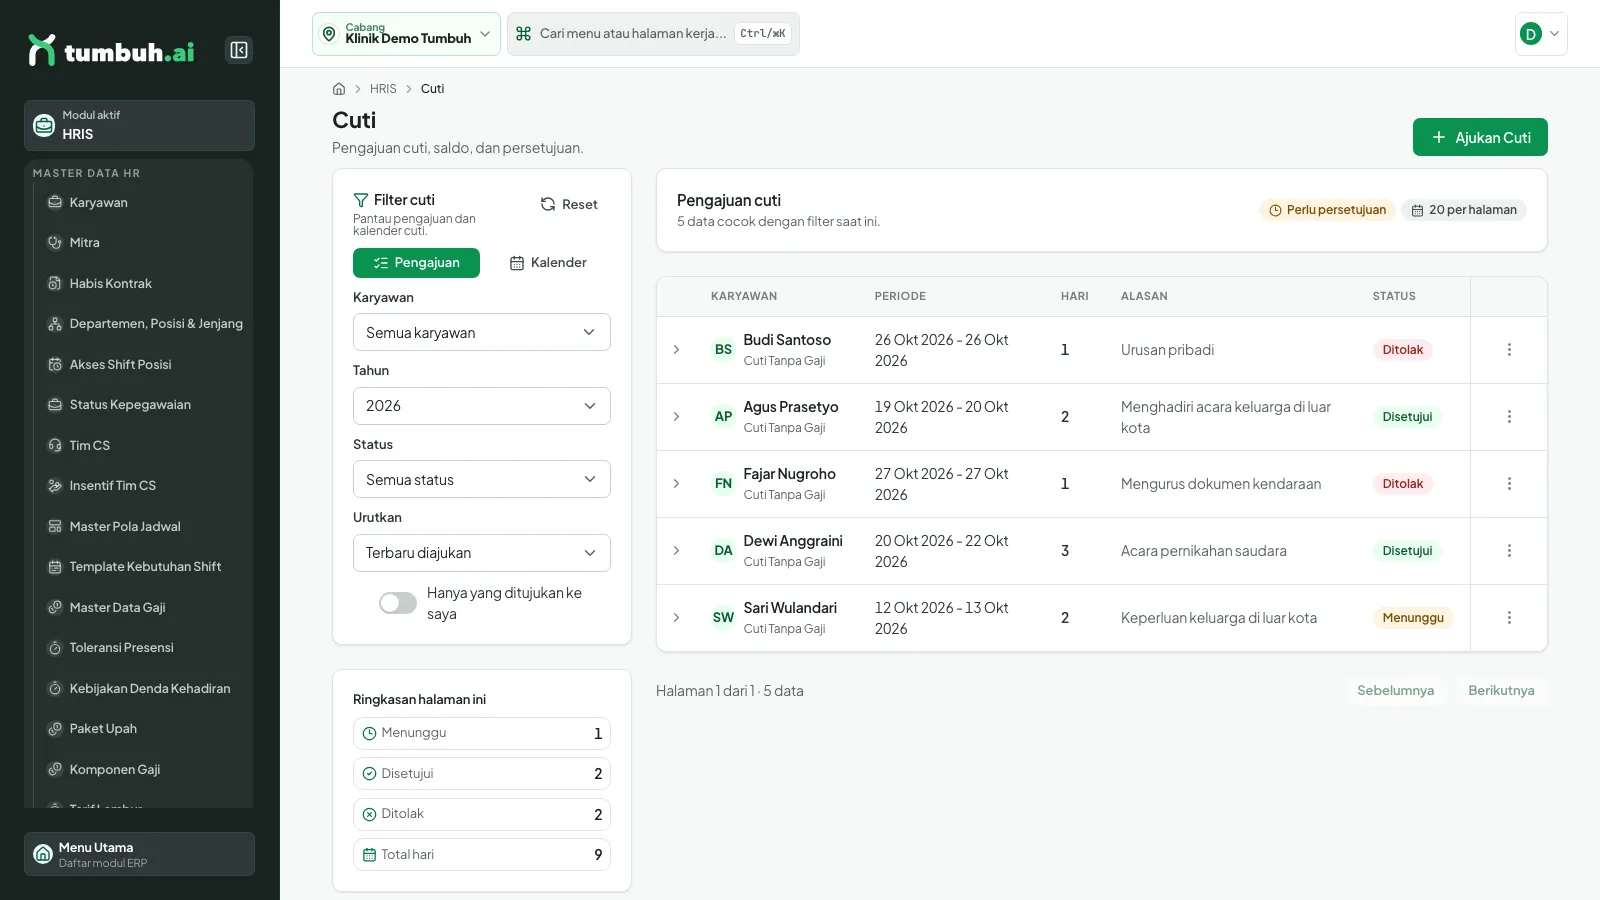Collapse the sidebar with the panel icon
The height and width of the screenshot is (900, 1600).
click(239, 50)
